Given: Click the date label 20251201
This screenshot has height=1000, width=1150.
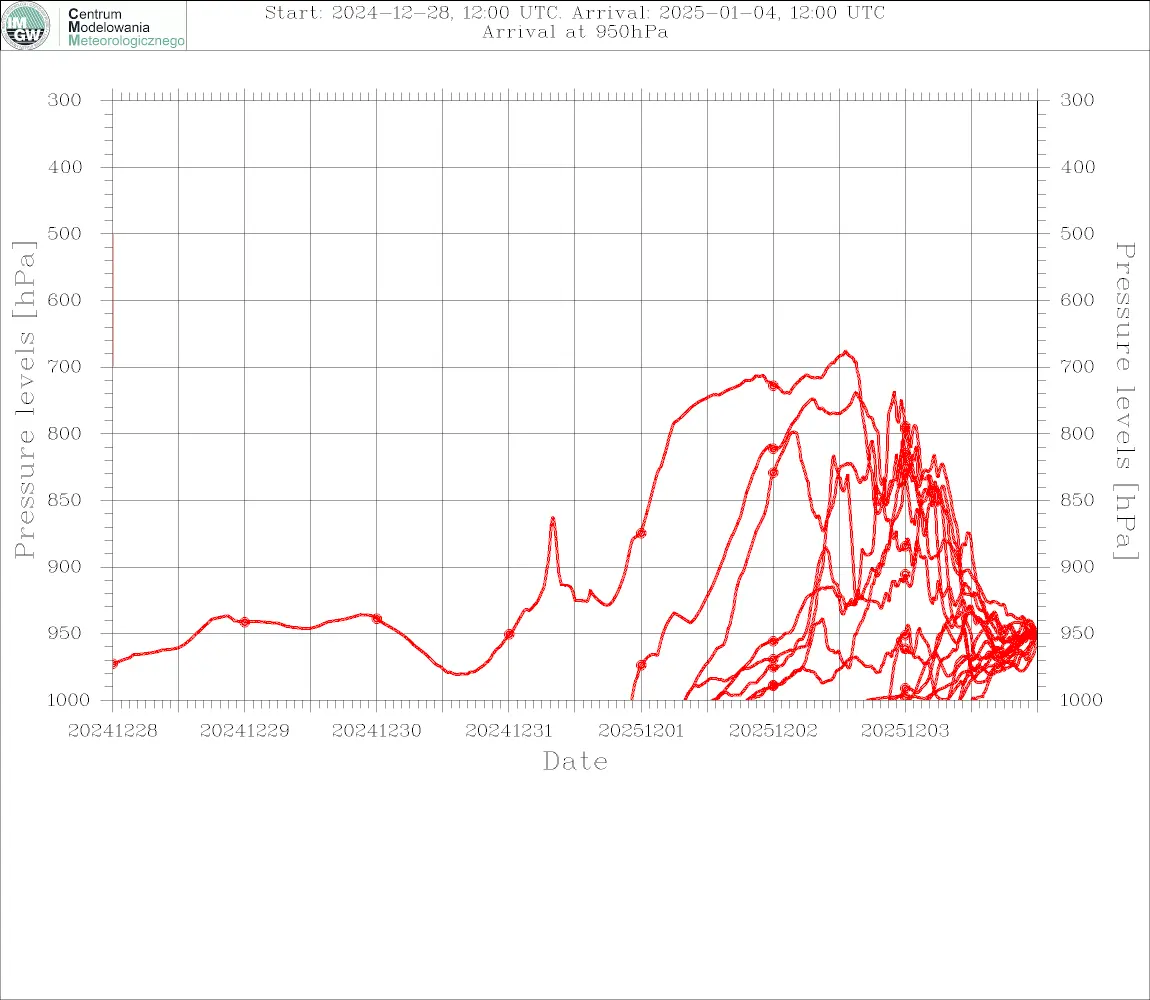Looking at the screenshot, I should tap(641, 731).
